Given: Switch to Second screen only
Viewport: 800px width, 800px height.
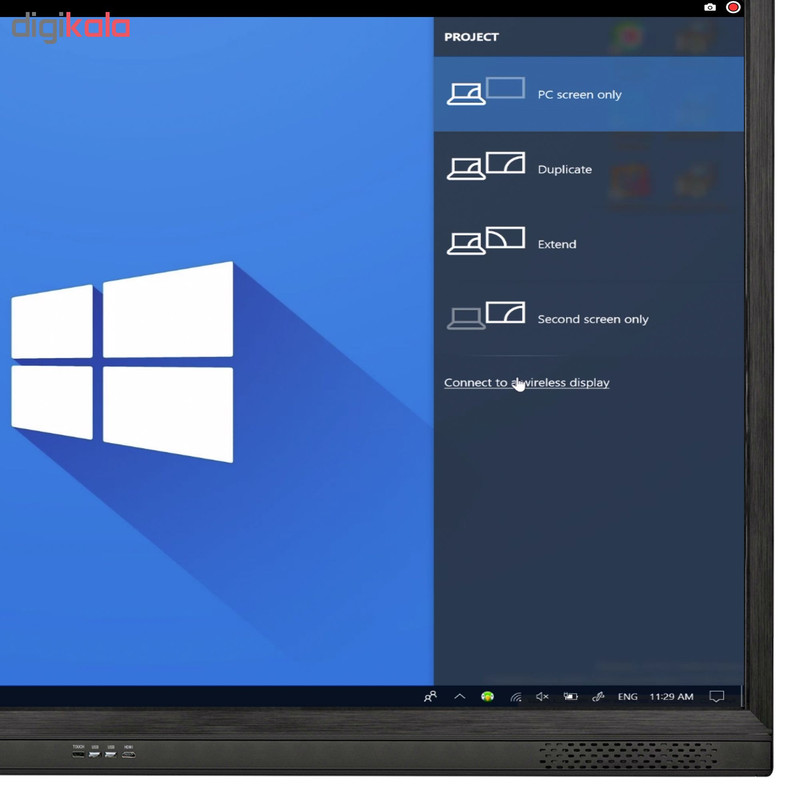Looking at the screenshot, I should 589,319.
